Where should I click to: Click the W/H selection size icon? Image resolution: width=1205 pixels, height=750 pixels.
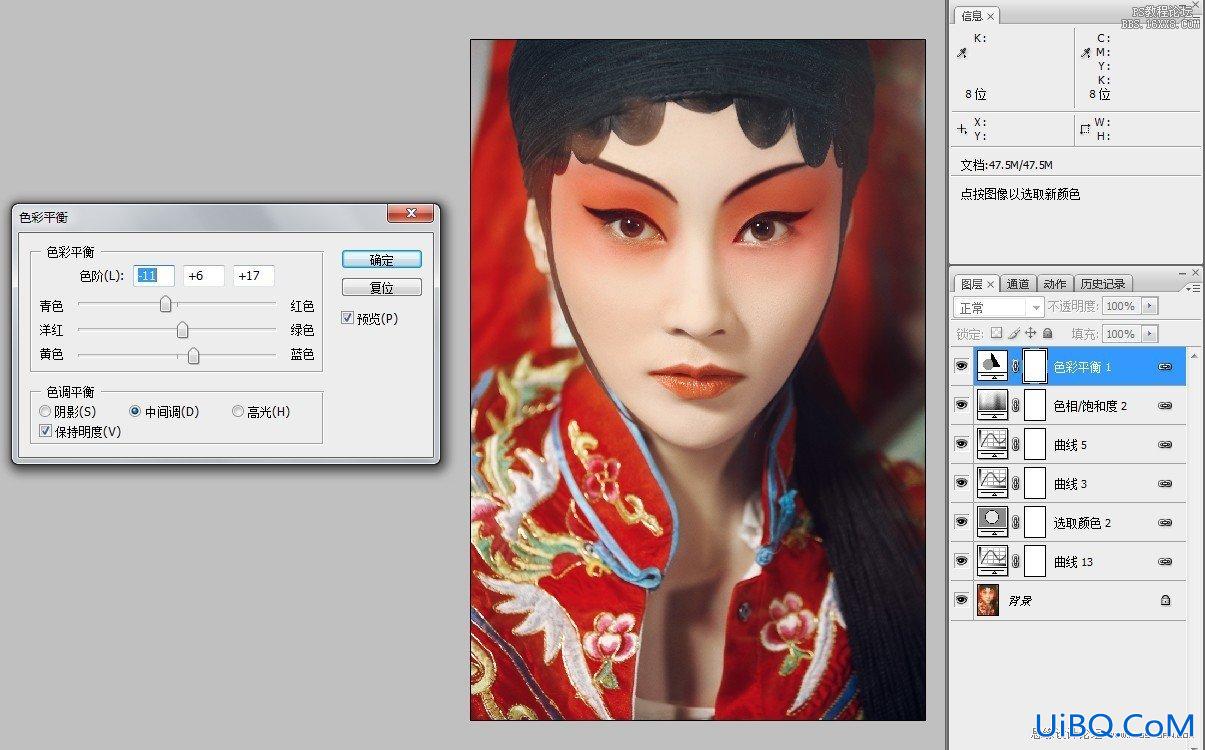(x=1085, y=129)
